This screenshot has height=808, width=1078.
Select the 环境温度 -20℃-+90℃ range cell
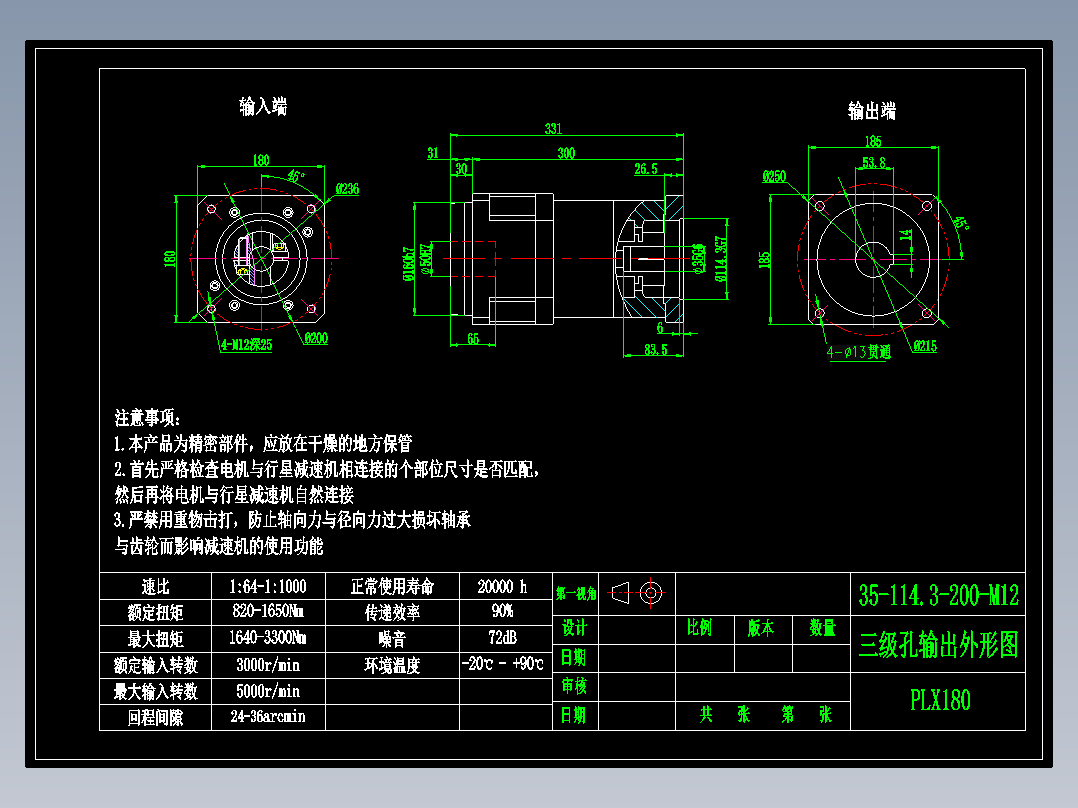(x=501, y=664)
